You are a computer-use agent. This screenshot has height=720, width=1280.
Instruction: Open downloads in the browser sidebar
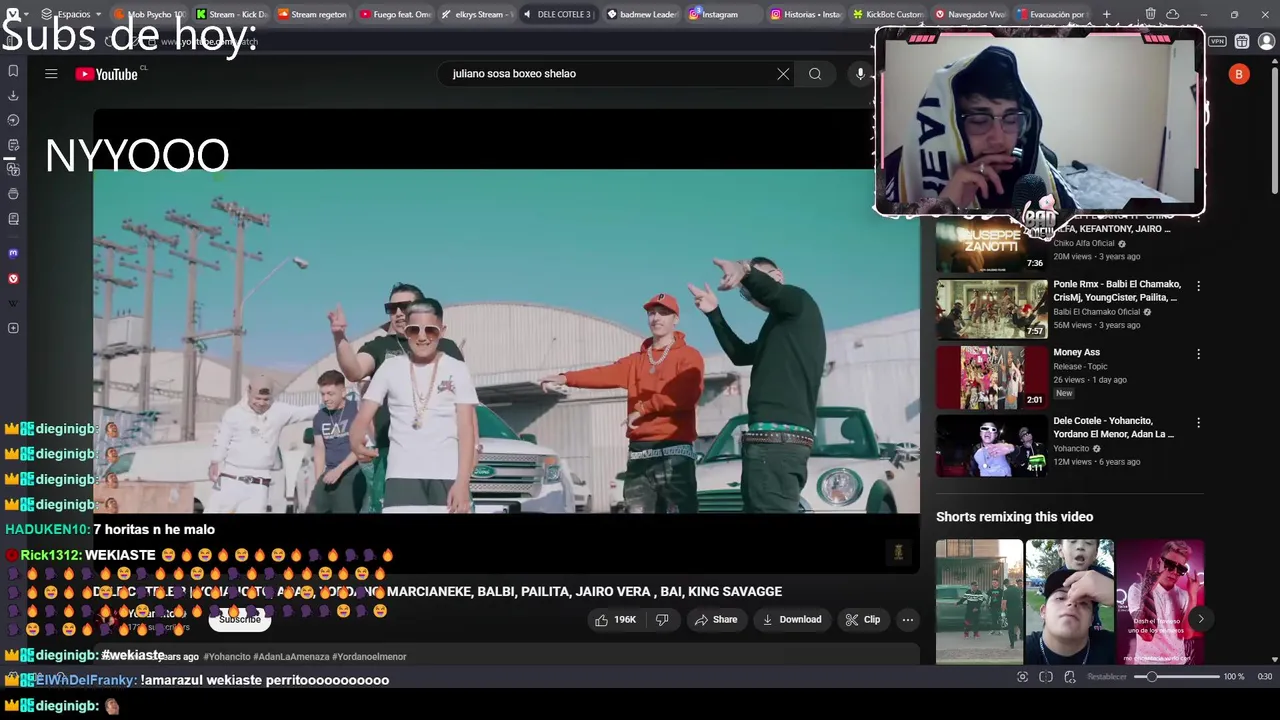click(13, 96)
